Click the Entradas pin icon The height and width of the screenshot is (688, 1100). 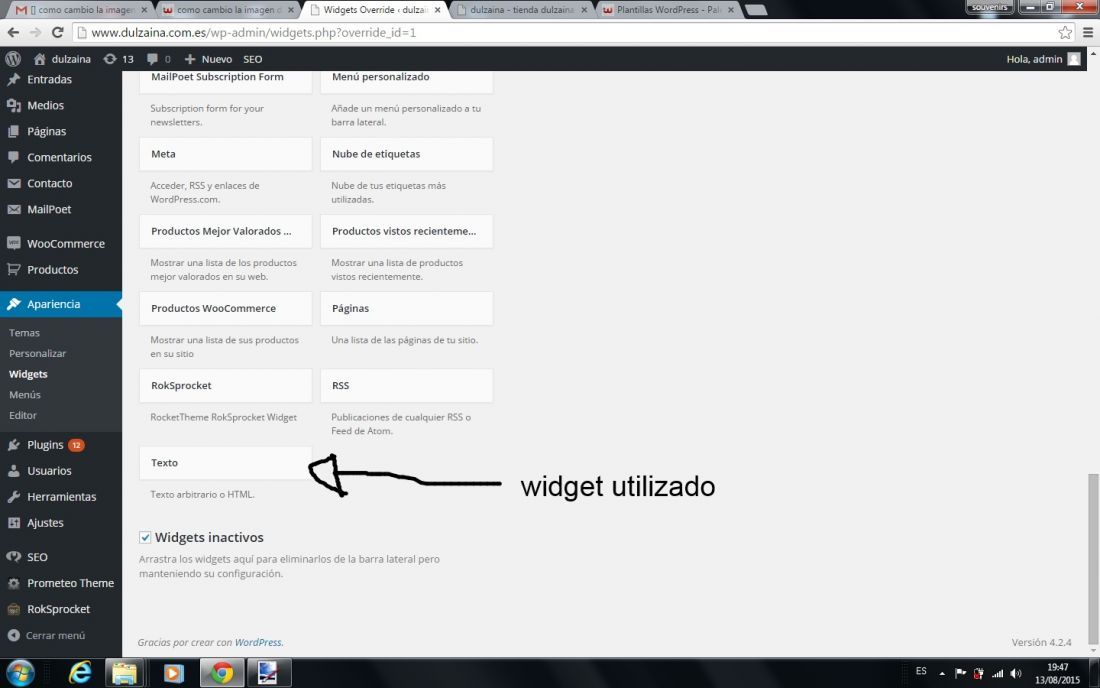[13, 79]
